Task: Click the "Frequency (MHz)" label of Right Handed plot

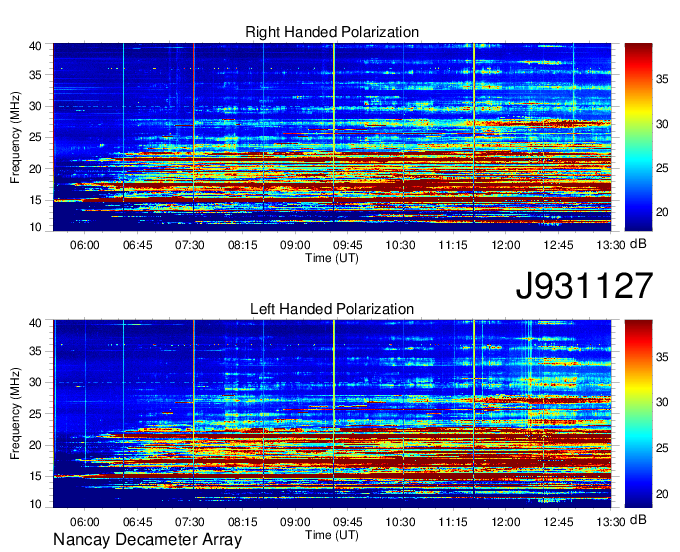Action: [15, 137]
